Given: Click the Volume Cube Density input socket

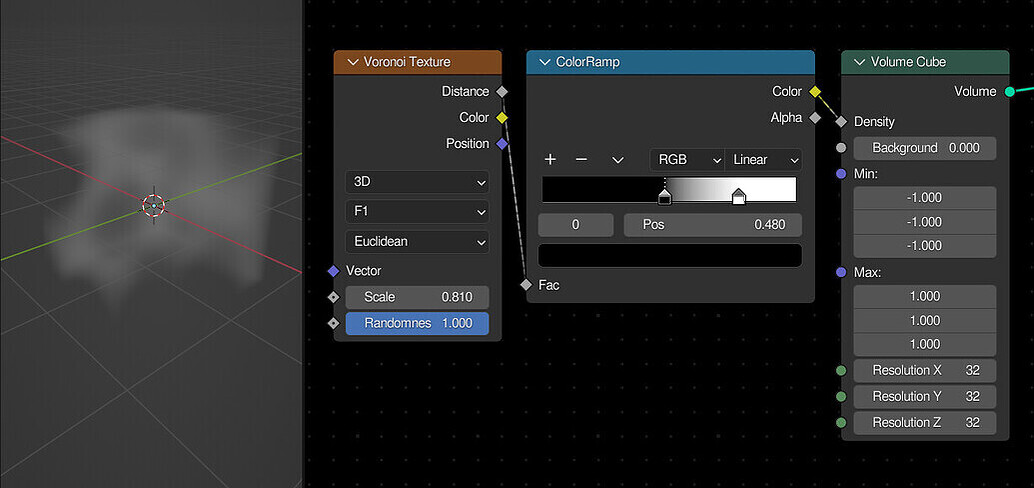Looking at the screenshot, I should coord(841,121).
